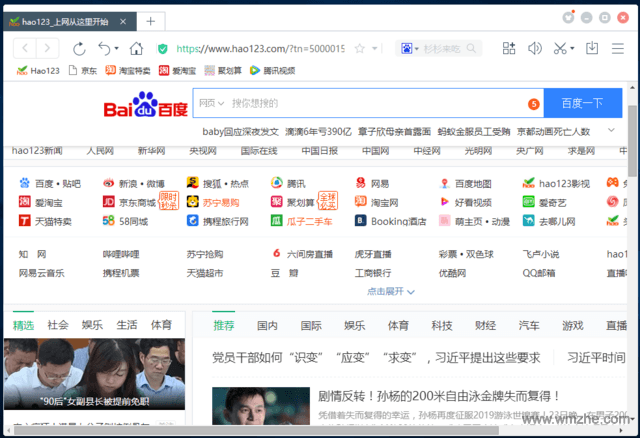The image size is (640, 438).
Task: Click the undo close tab icon
Action: (x=104, y=49)
